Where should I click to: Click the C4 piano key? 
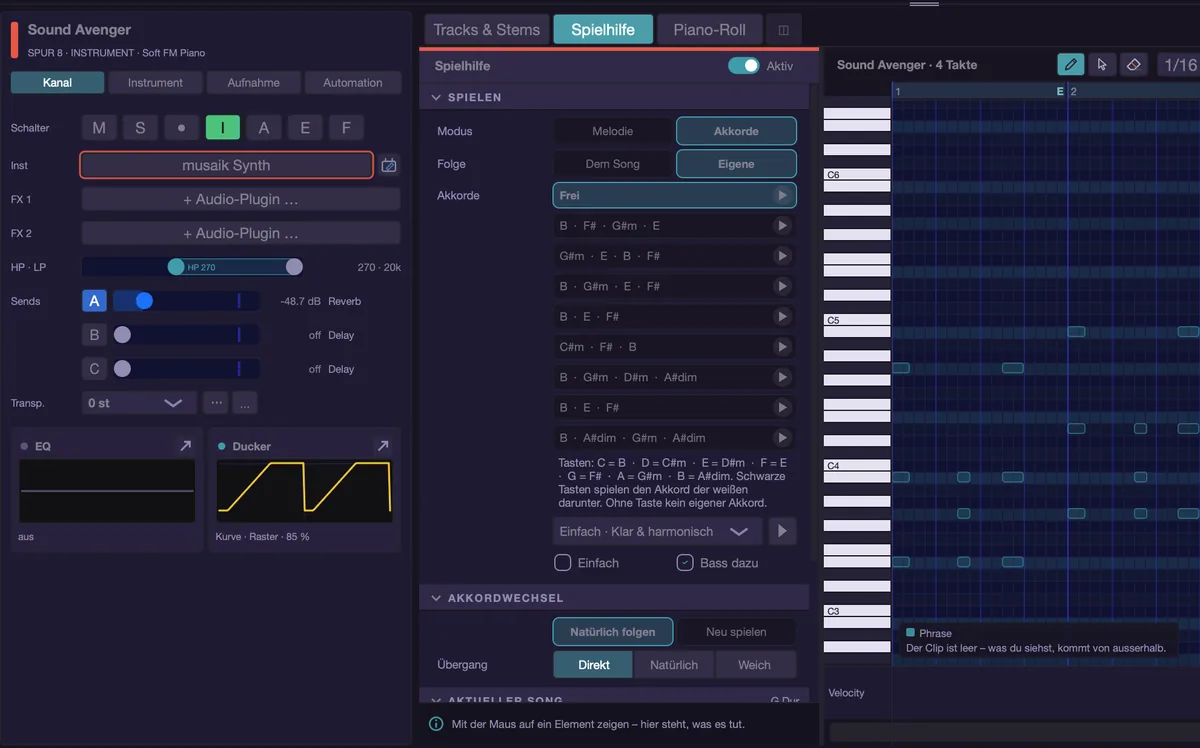(x=857, y=465)
